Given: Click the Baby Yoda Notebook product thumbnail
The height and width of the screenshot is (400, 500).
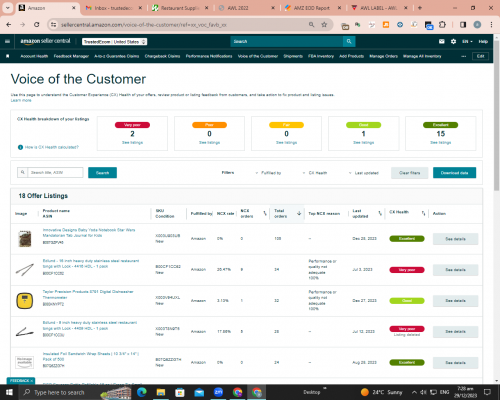Looking at the screenshot, I should click(25, 239).
